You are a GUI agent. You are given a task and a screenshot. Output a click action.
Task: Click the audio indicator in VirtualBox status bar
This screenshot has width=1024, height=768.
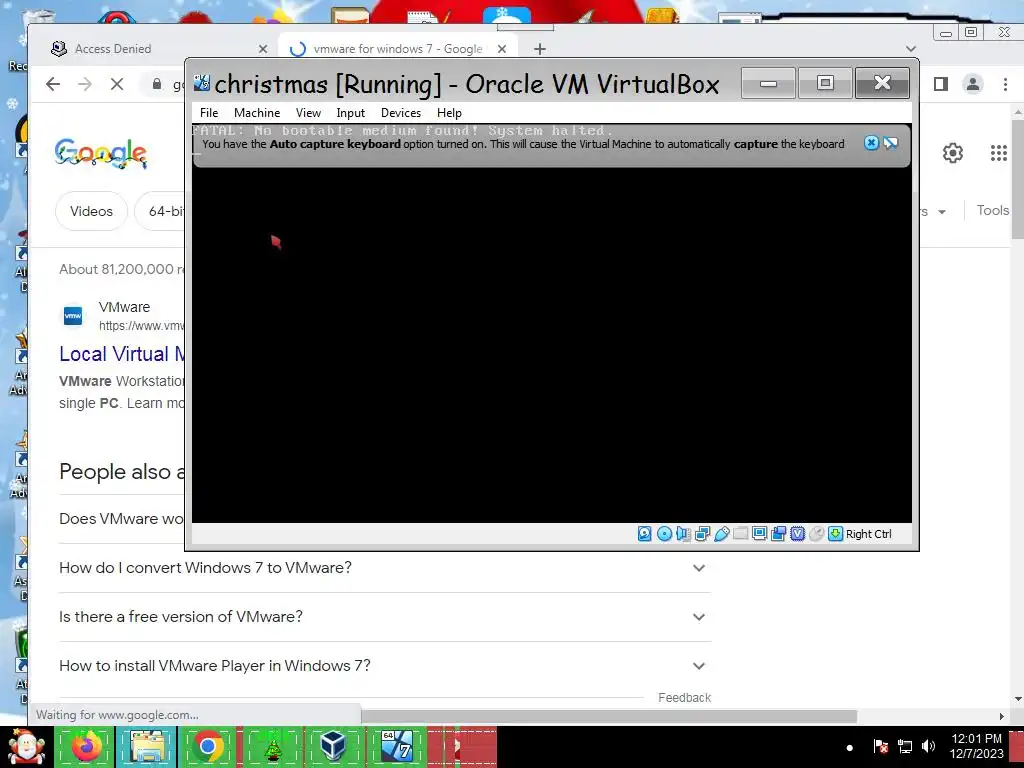click(x=683, y=534)
